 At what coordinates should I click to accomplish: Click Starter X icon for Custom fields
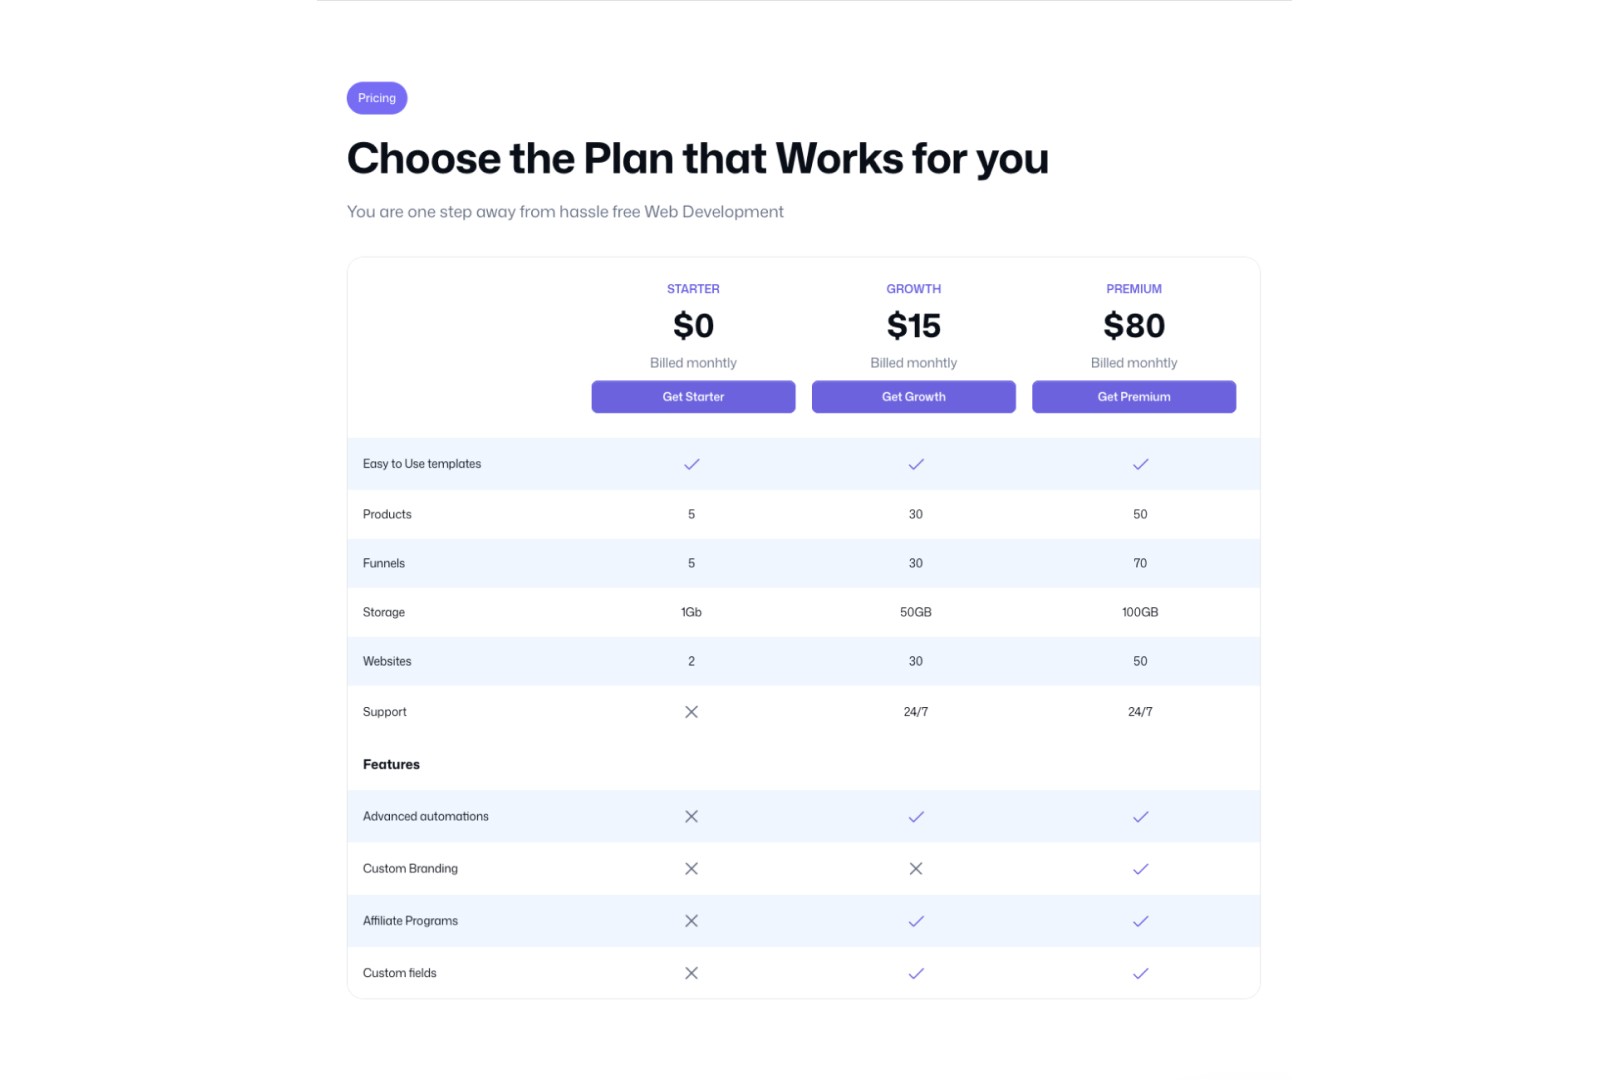(x=691, y=973)
